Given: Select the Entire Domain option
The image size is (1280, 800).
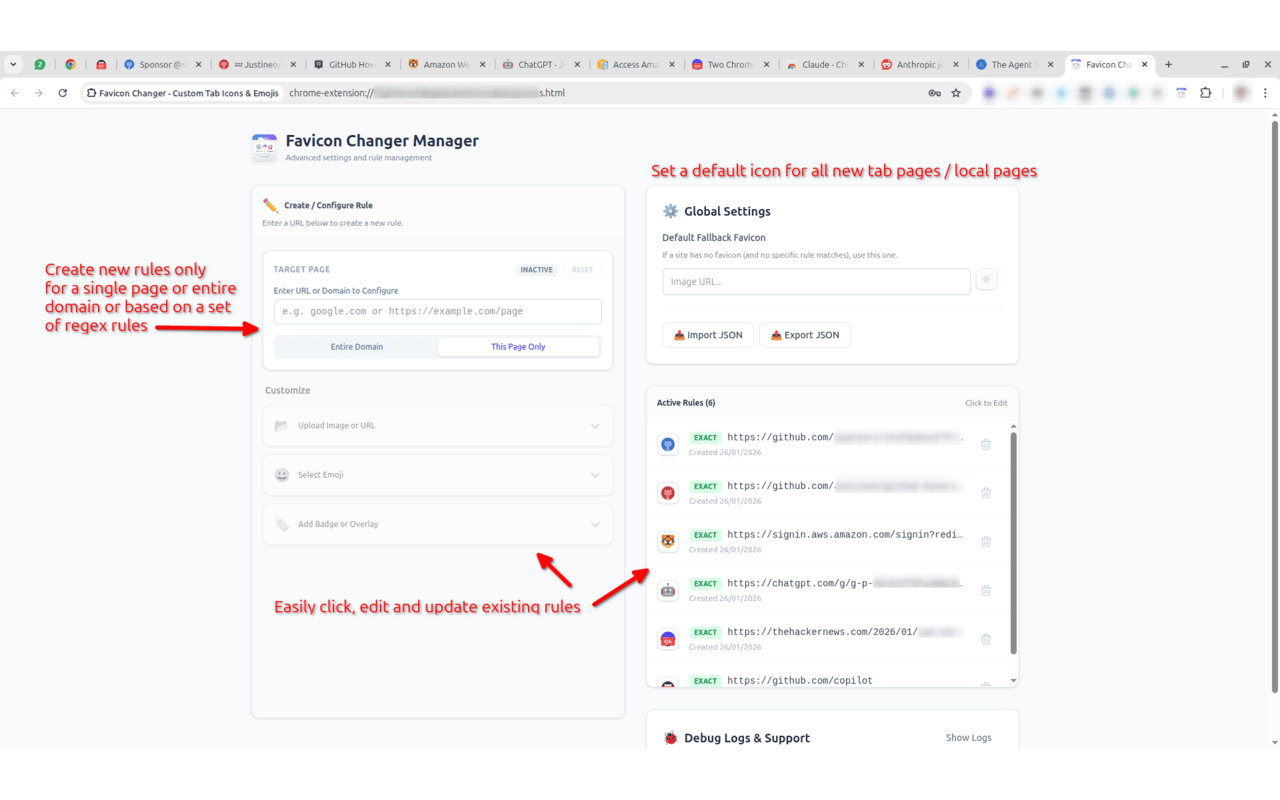Looking at the screenshot, I should tap(357, 347).
